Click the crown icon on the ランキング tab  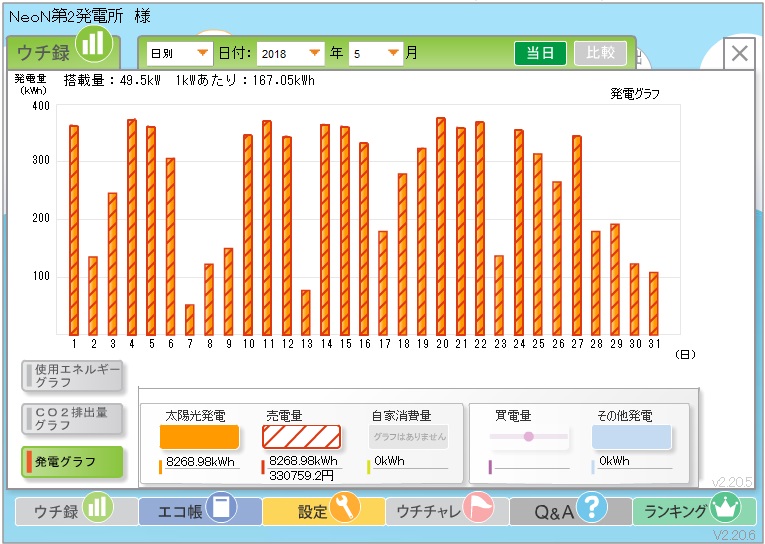[x=725, y=507]
